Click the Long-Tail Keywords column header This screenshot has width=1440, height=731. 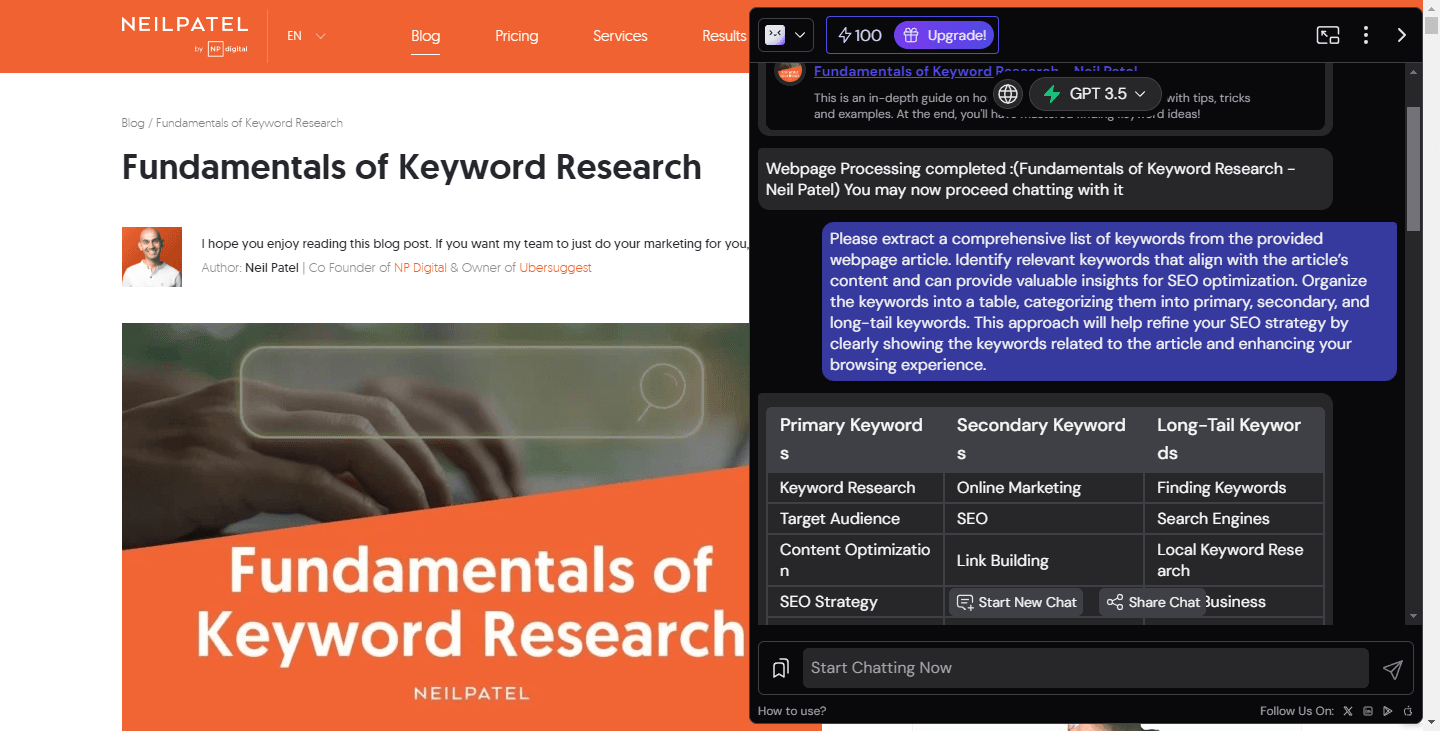pos(1234,439)
